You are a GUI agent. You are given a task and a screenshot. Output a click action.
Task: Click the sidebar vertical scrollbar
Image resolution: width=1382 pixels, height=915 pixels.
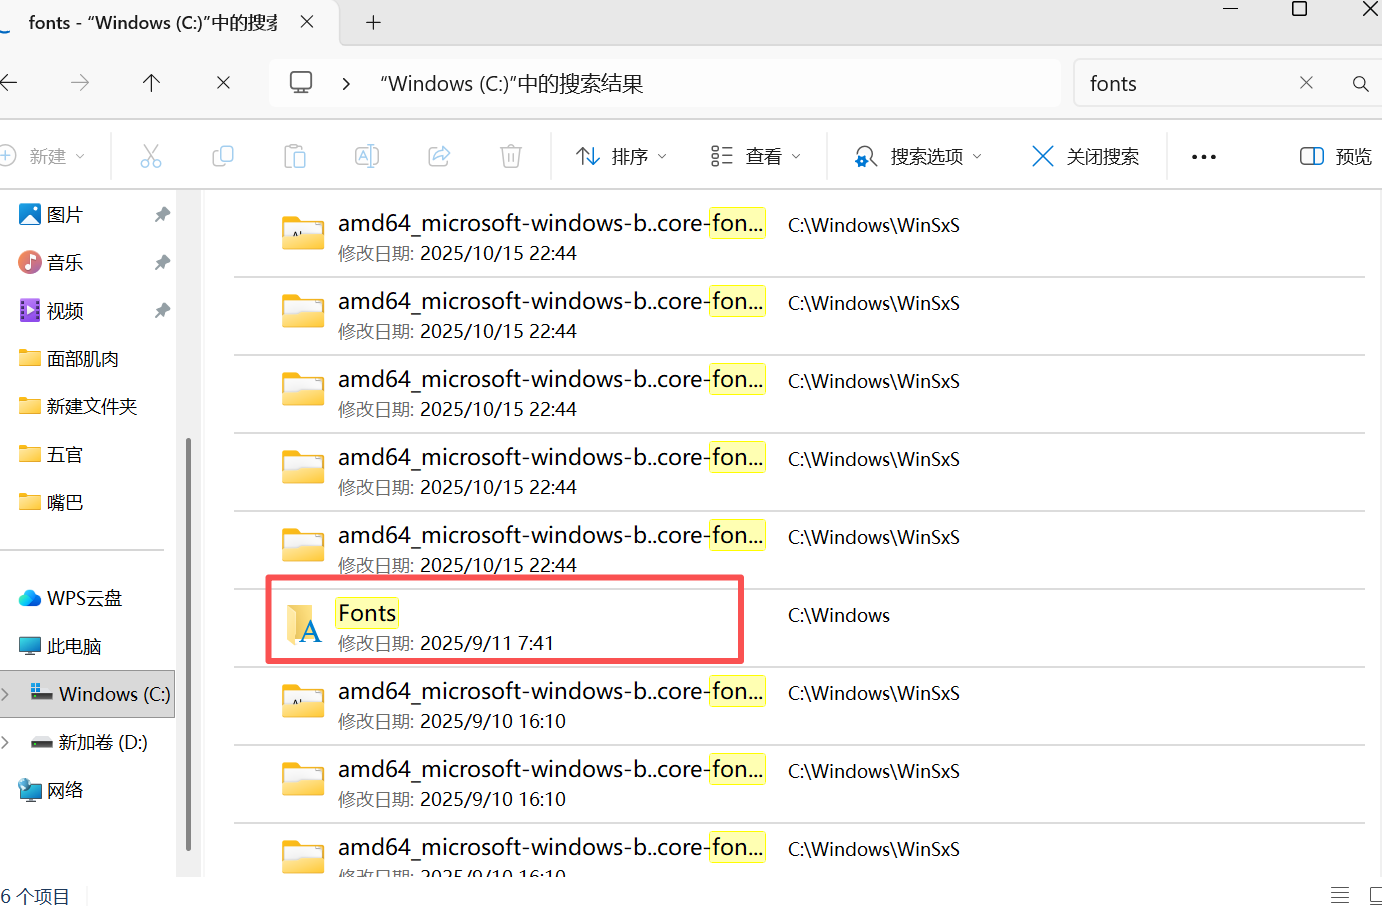pos(188,643)
